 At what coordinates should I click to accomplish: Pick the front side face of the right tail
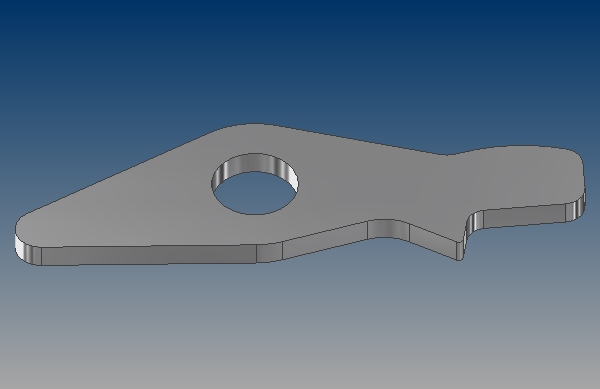coord(524,217)
